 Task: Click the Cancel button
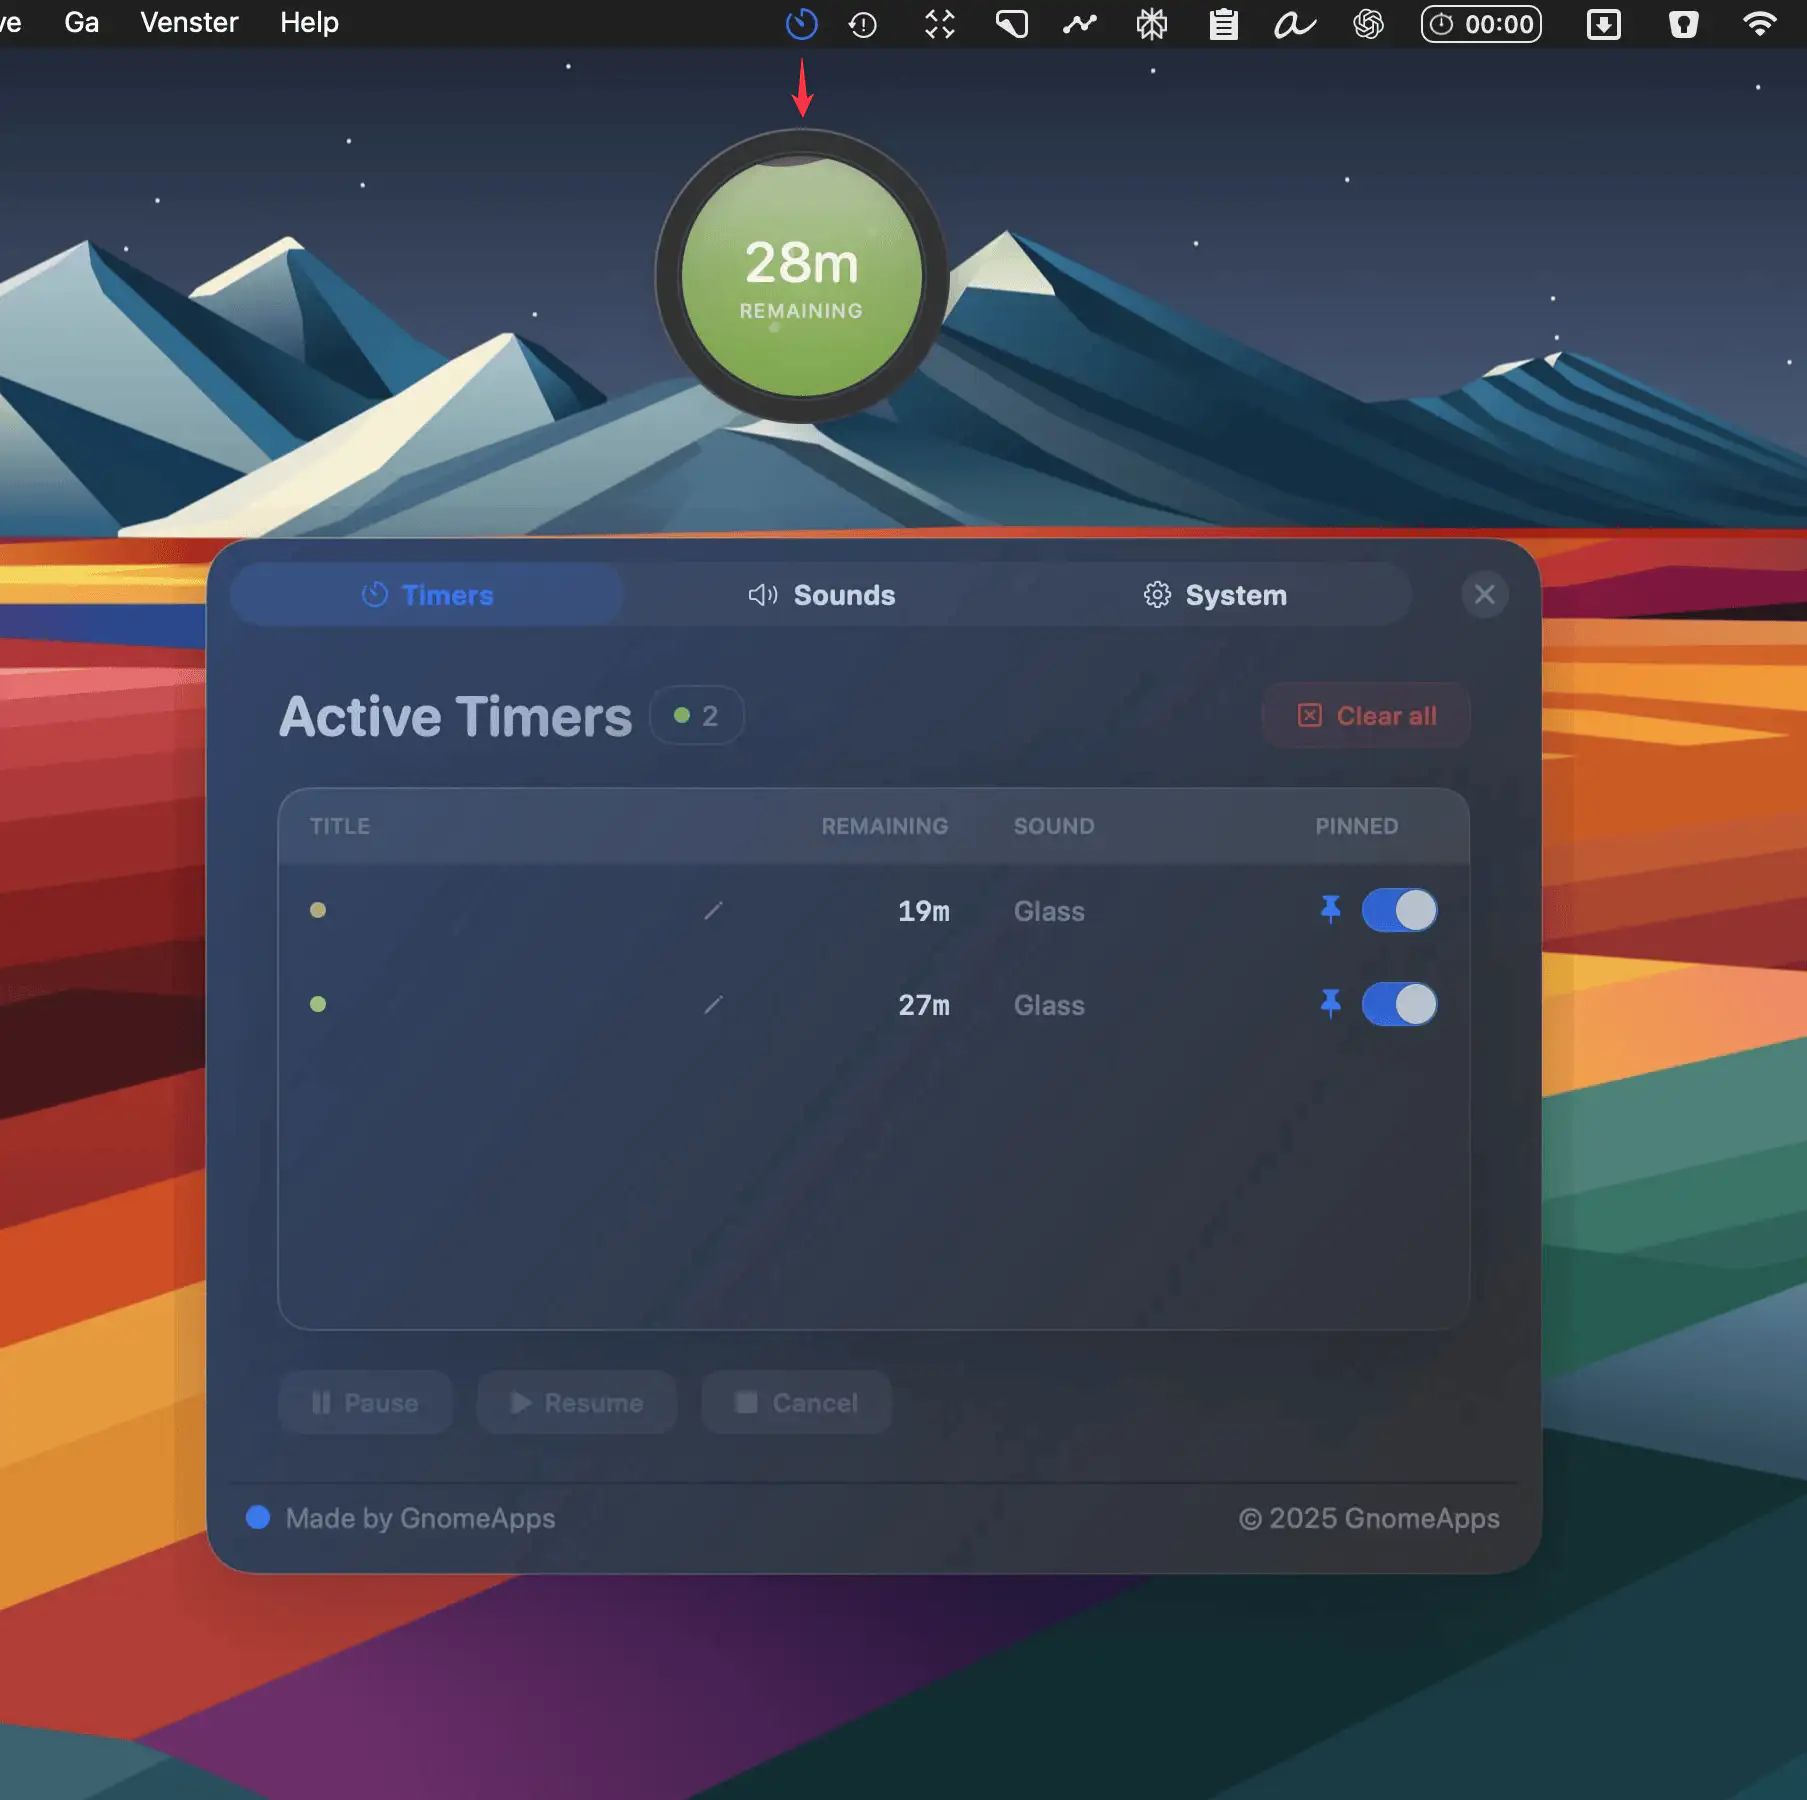796,1403
